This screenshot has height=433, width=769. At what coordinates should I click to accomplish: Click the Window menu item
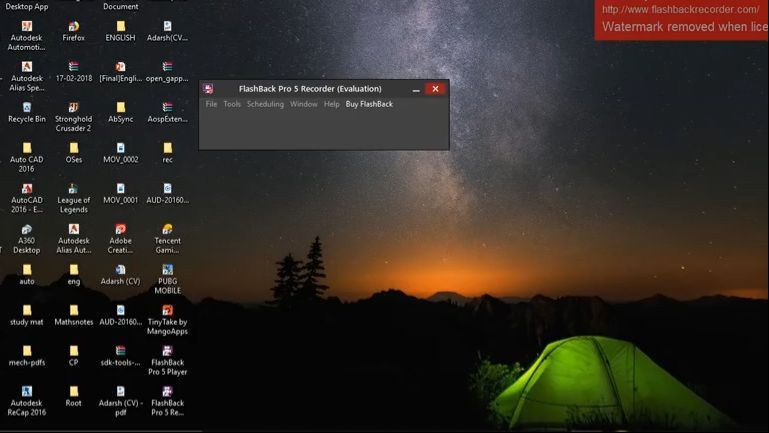303,104
